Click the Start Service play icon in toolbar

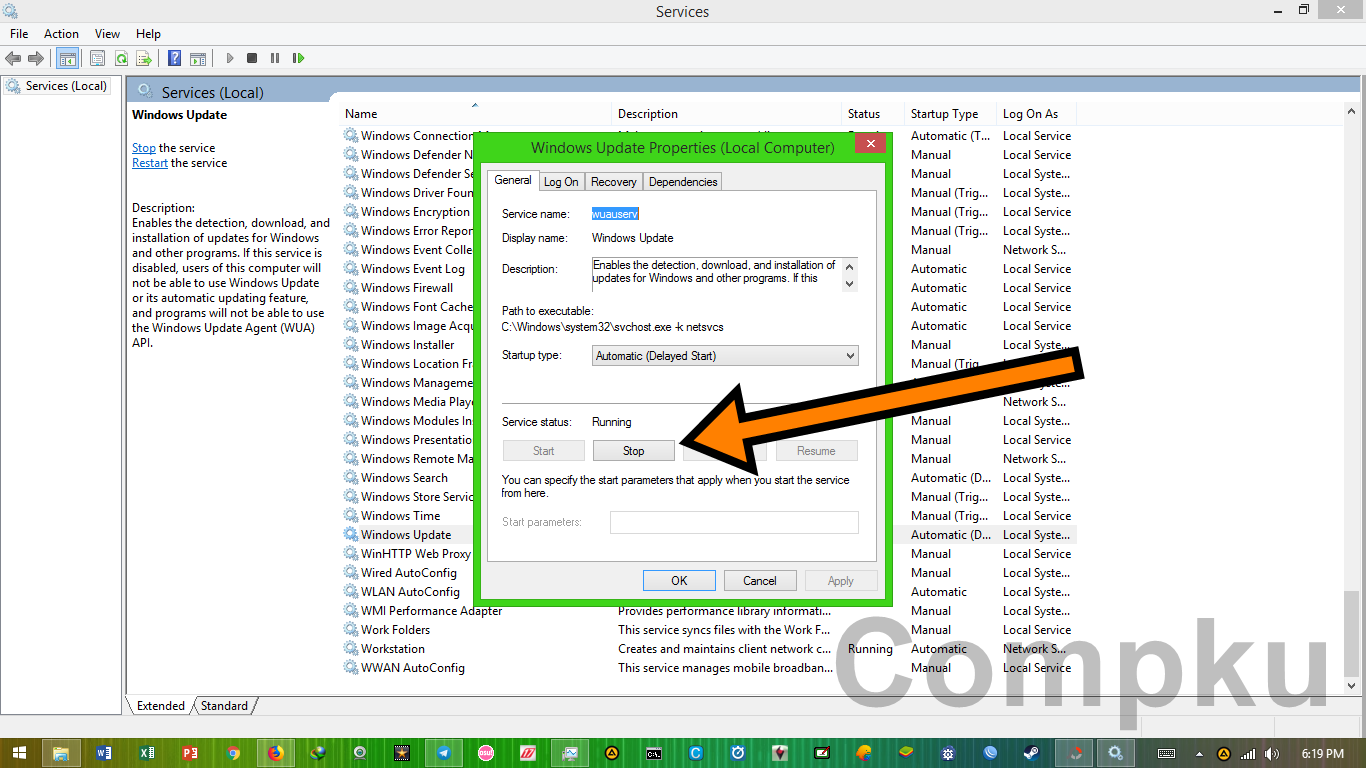pyautogui.click(x=230, y=58)
